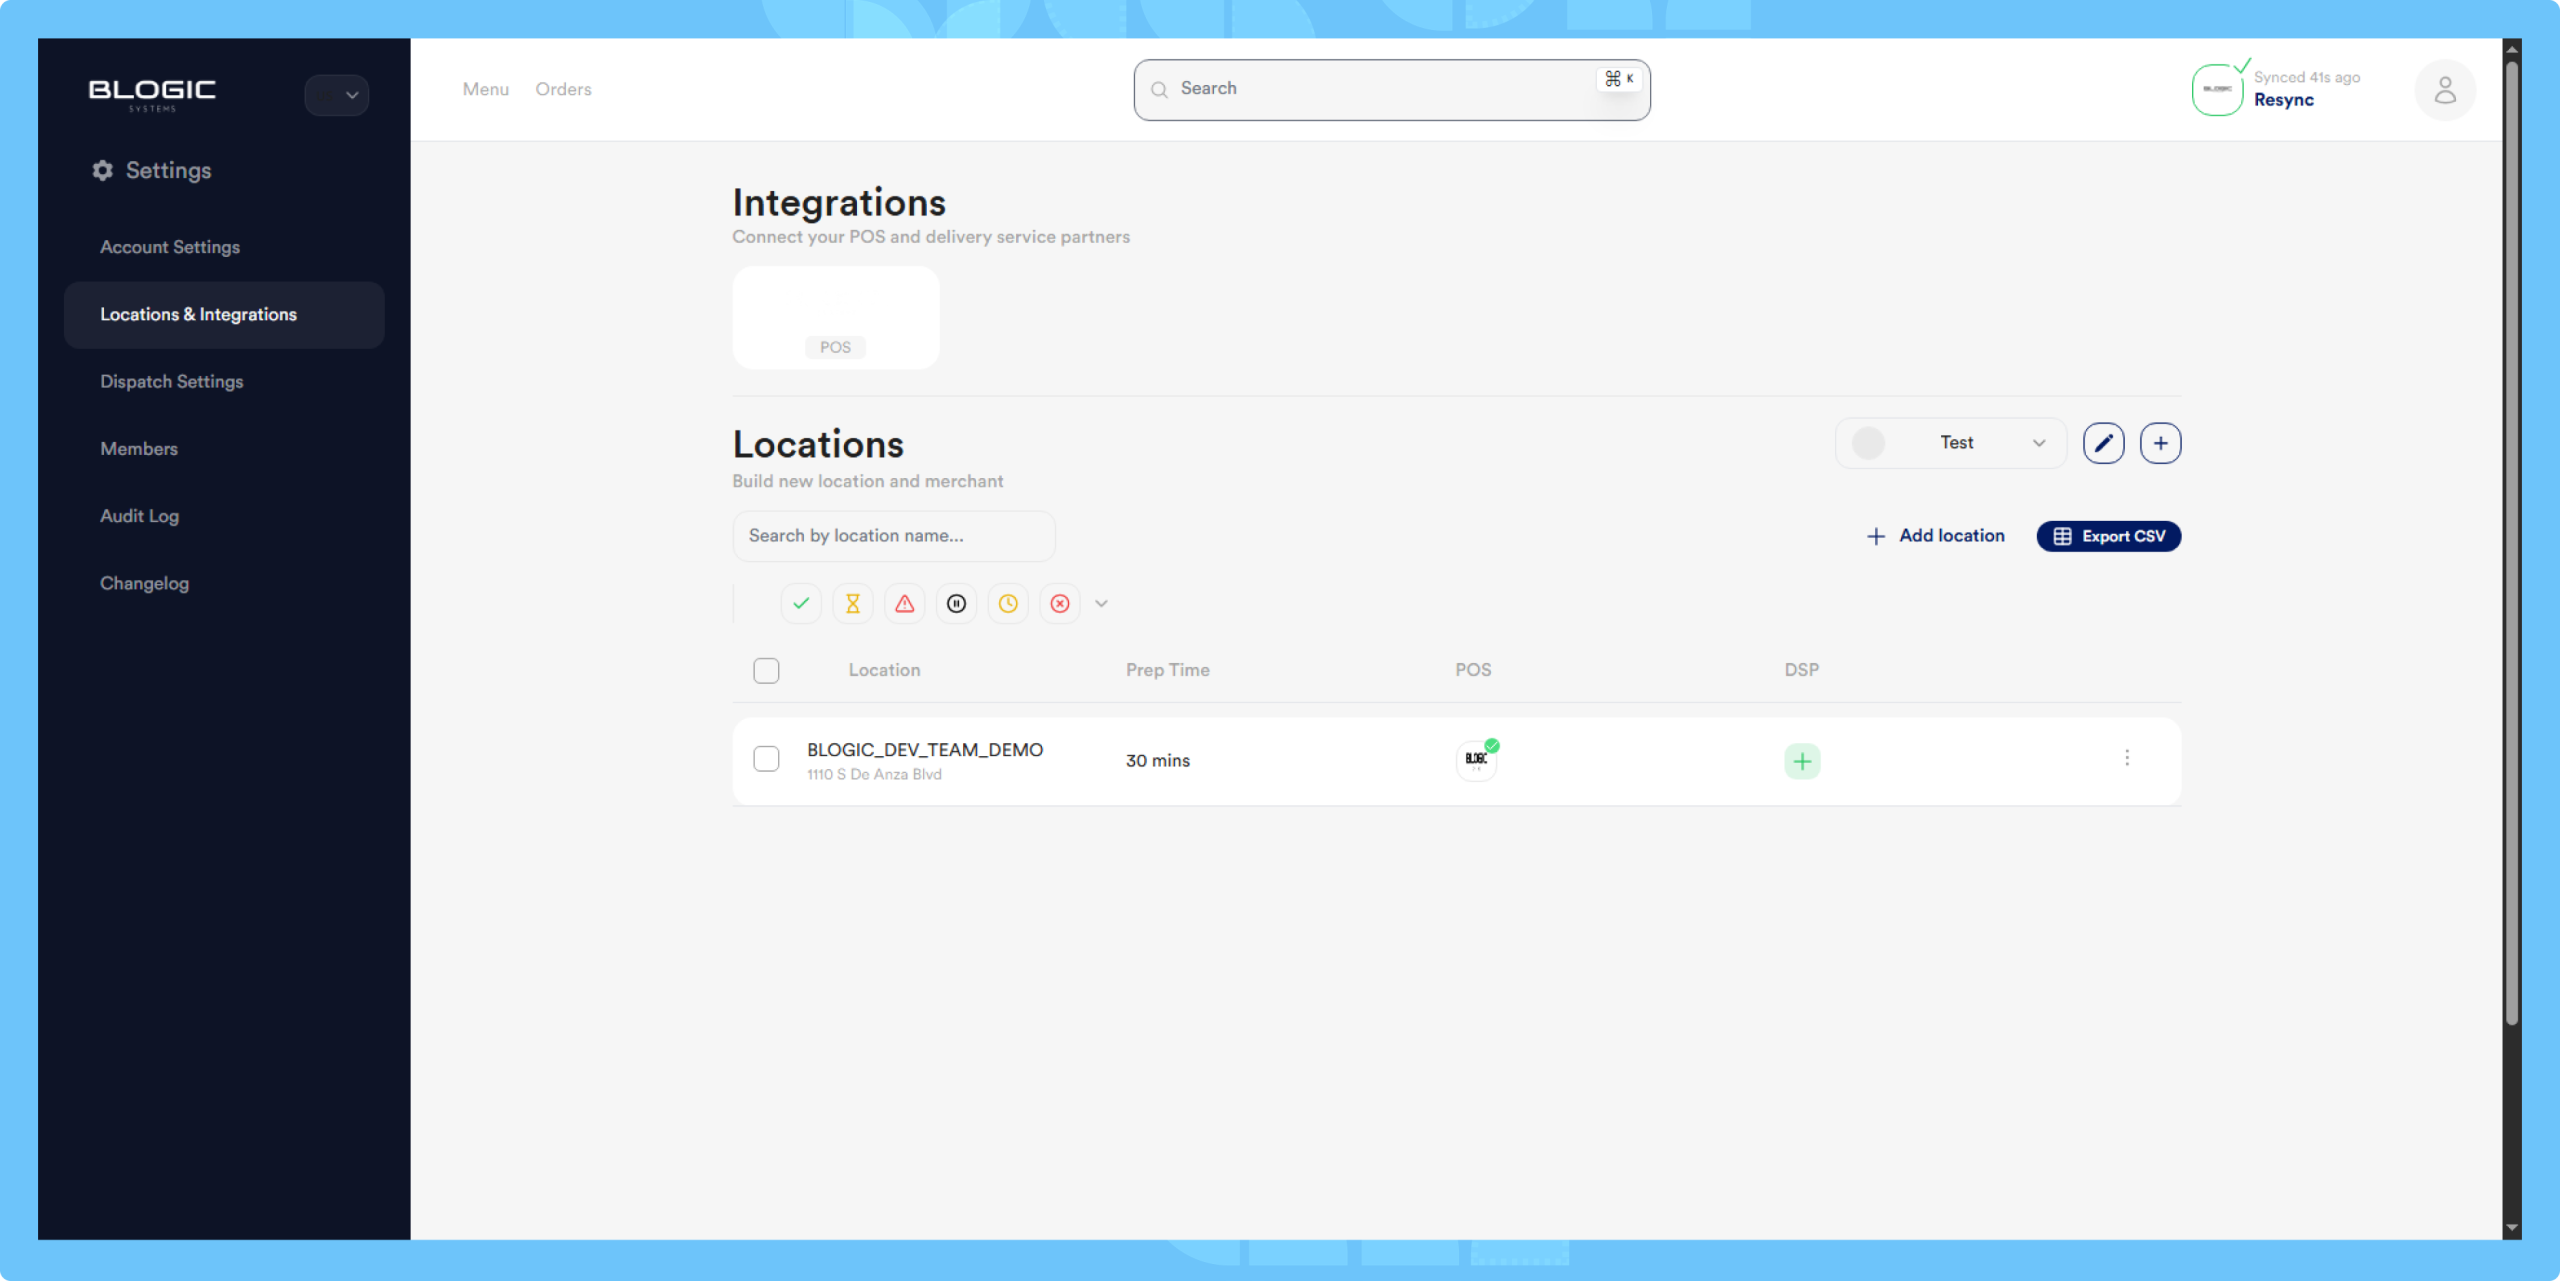Click Resync
2560x1281 pixels.
(x=2283, y=100)
